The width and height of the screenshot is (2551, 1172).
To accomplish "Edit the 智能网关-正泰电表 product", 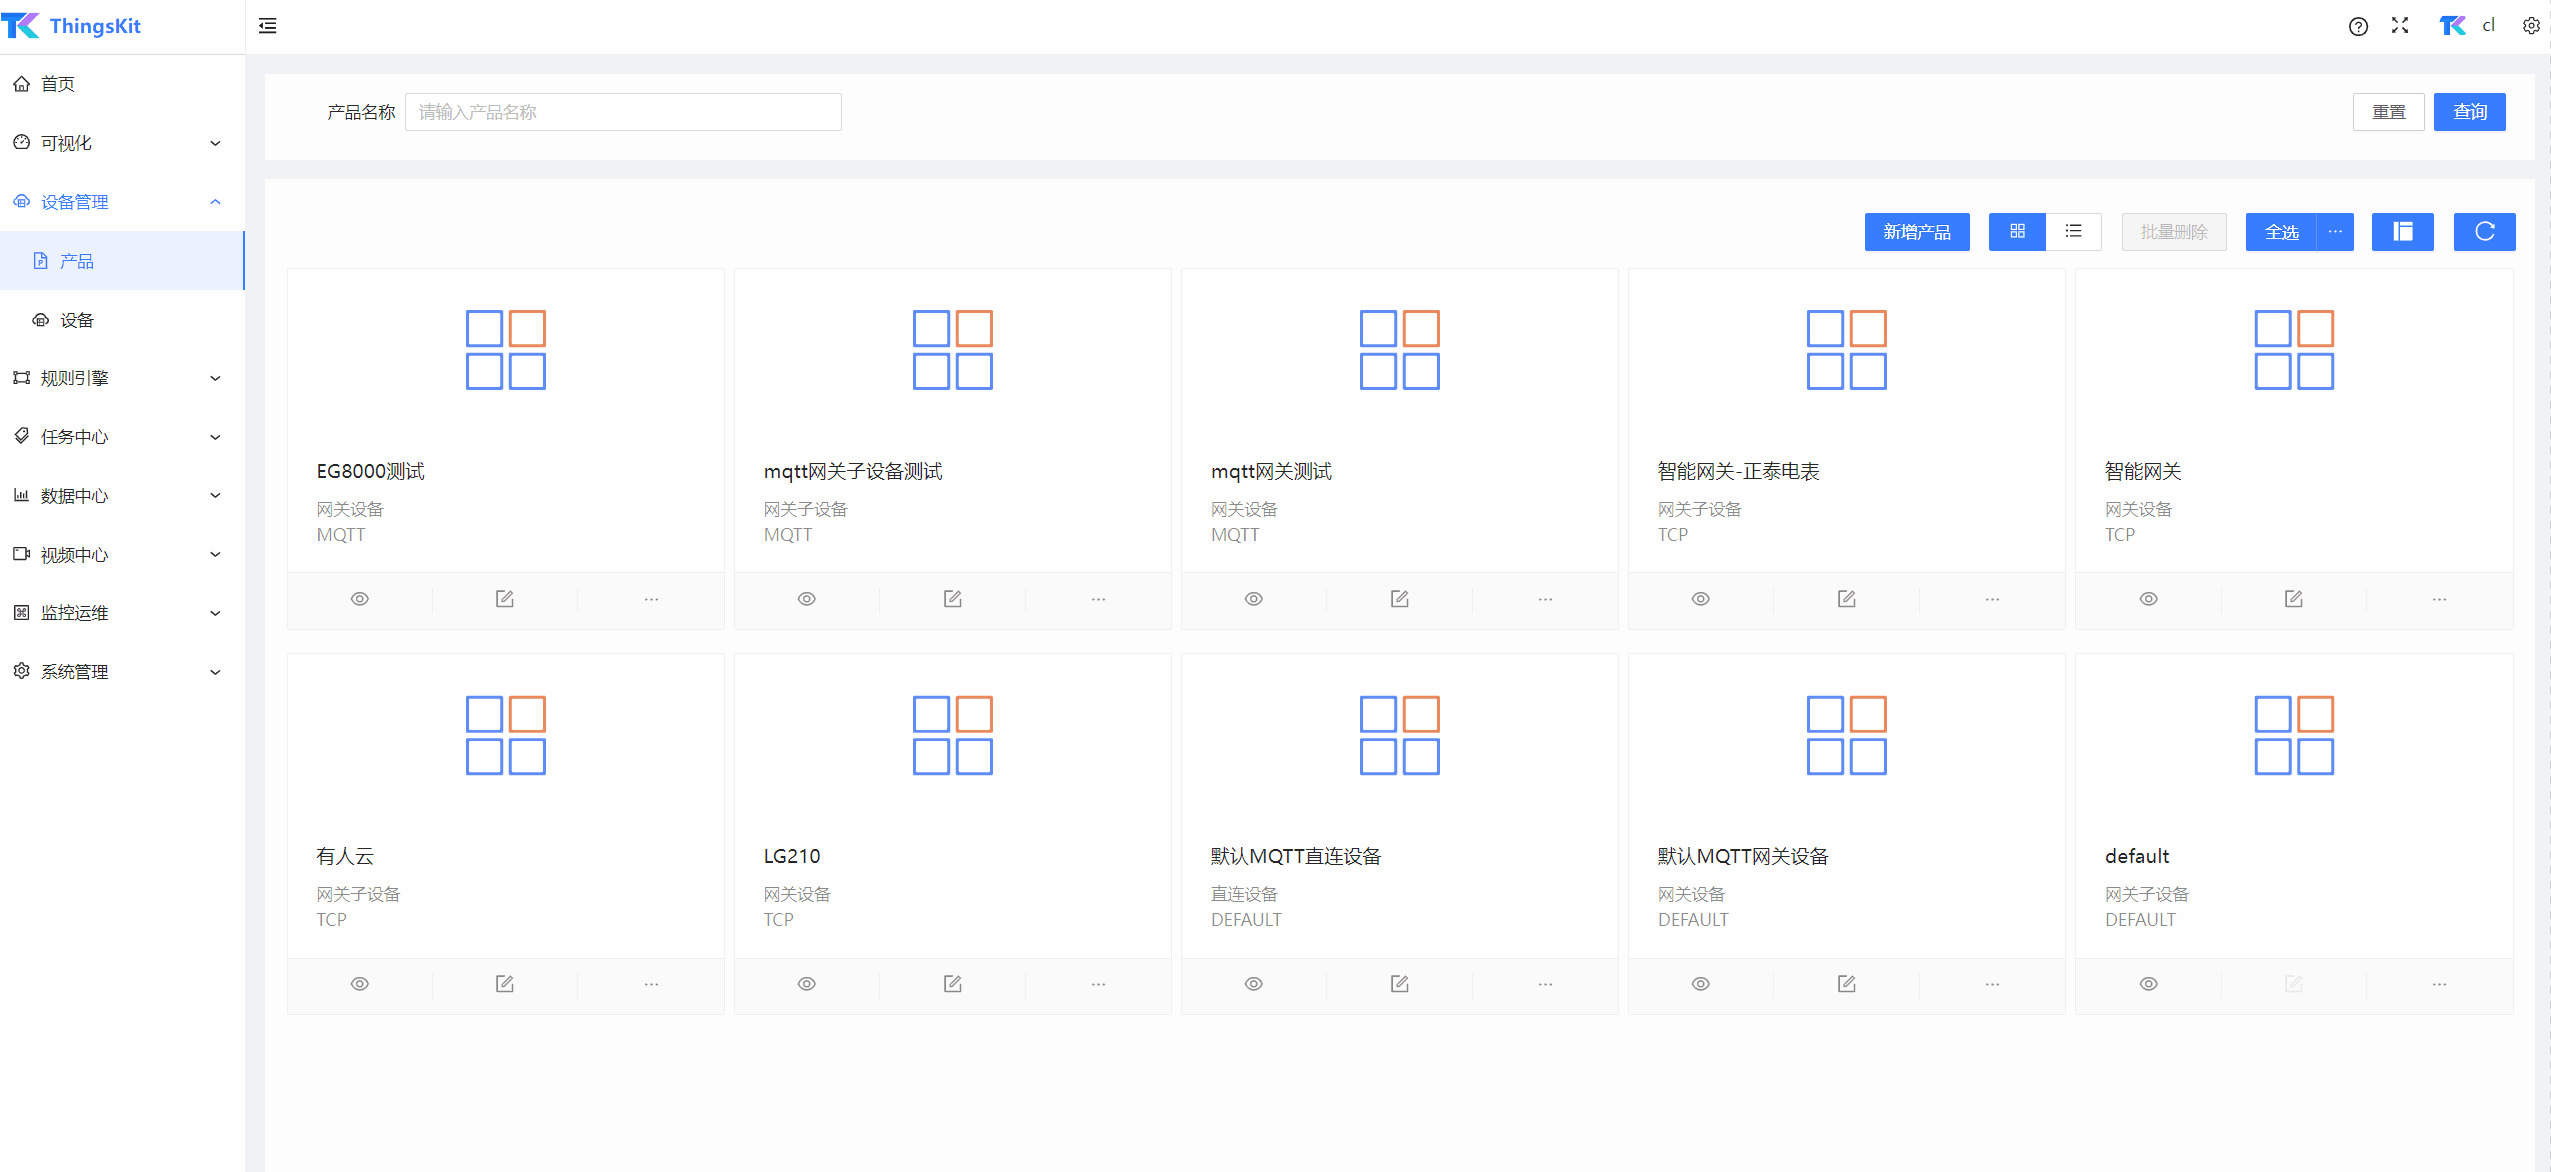I will tap(1846, 599).
